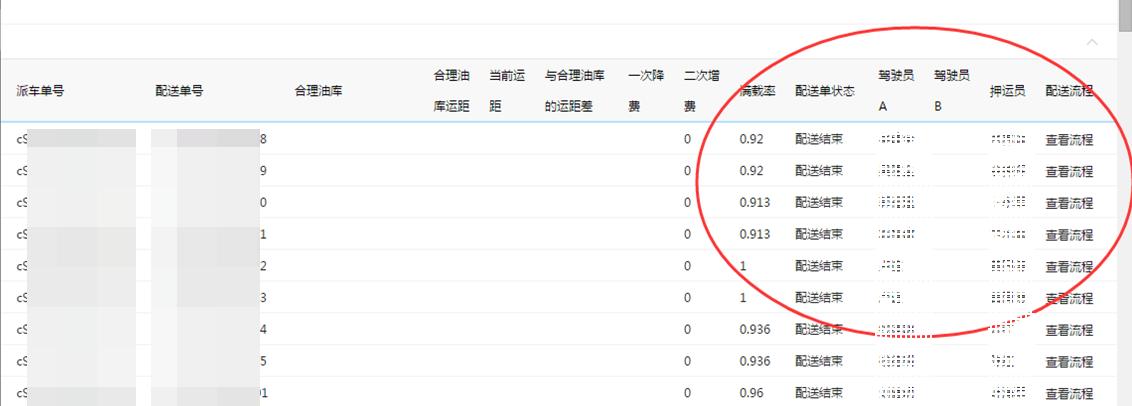Click the 当前运距 column header

[507, 91]
